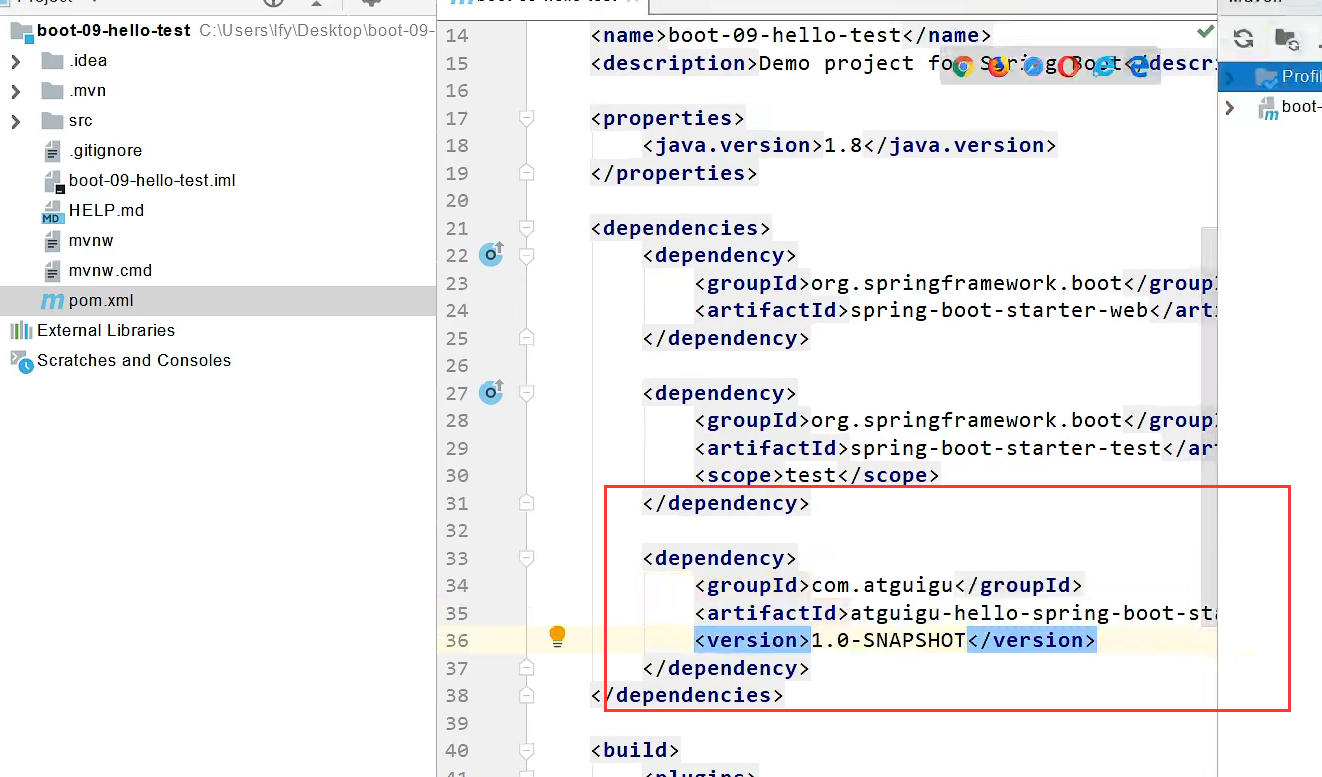Click the Maven module icon beside boot-

pyautogui.click(x=1269, y=108)
